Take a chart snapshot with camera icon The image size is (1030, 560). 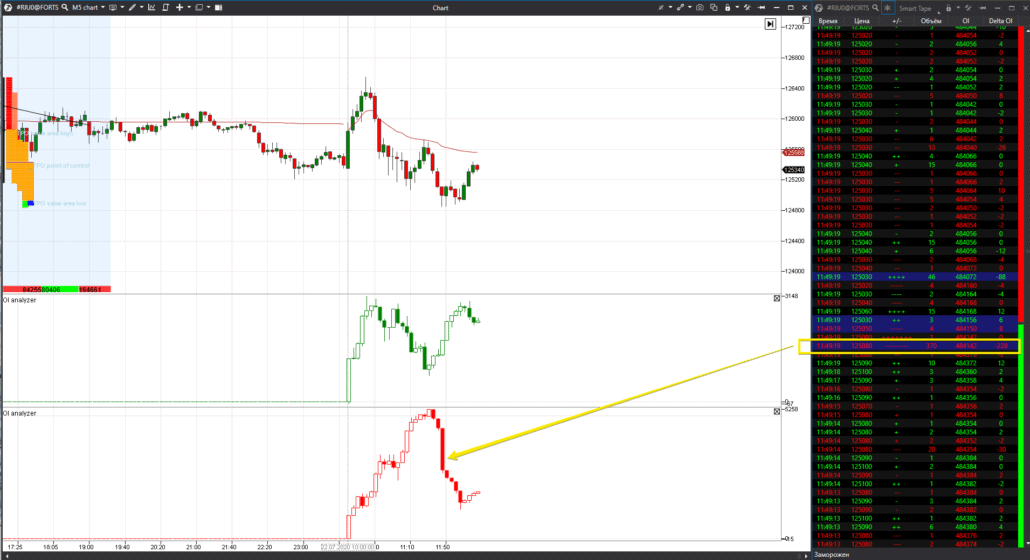[700, 7]
